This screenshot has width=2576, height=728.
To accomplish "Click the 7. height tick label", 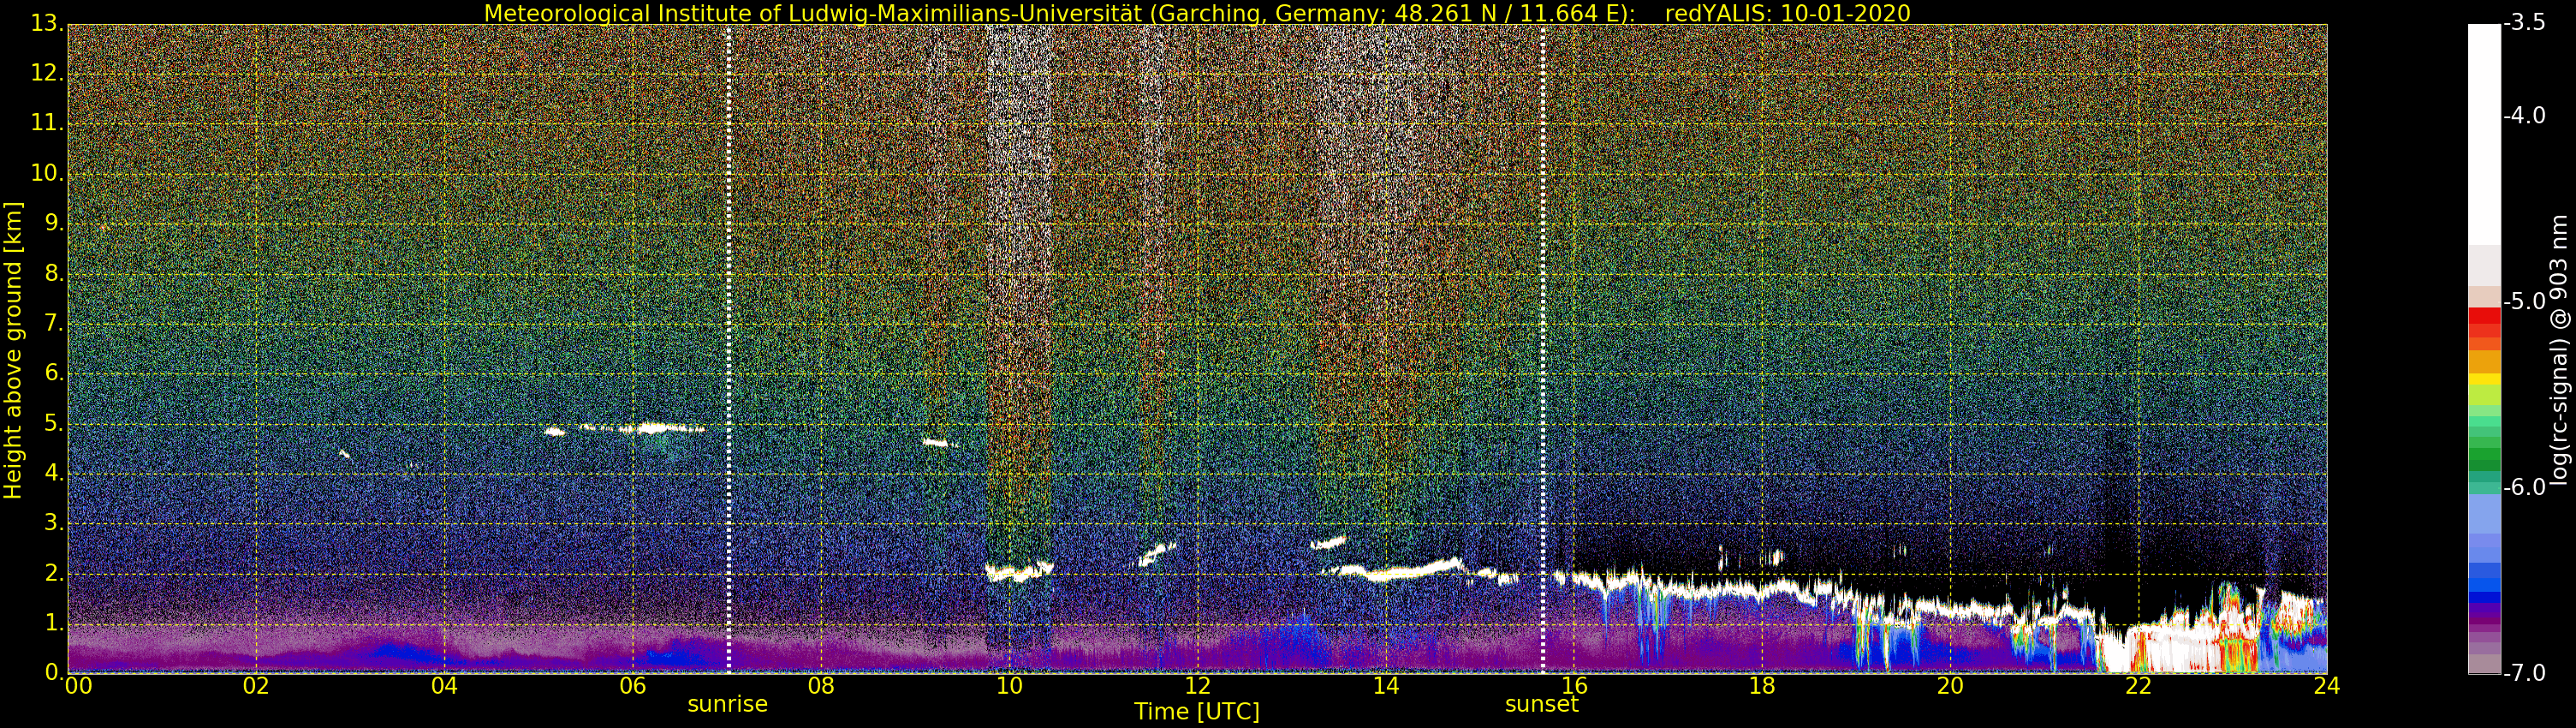I will click(54, 323).
